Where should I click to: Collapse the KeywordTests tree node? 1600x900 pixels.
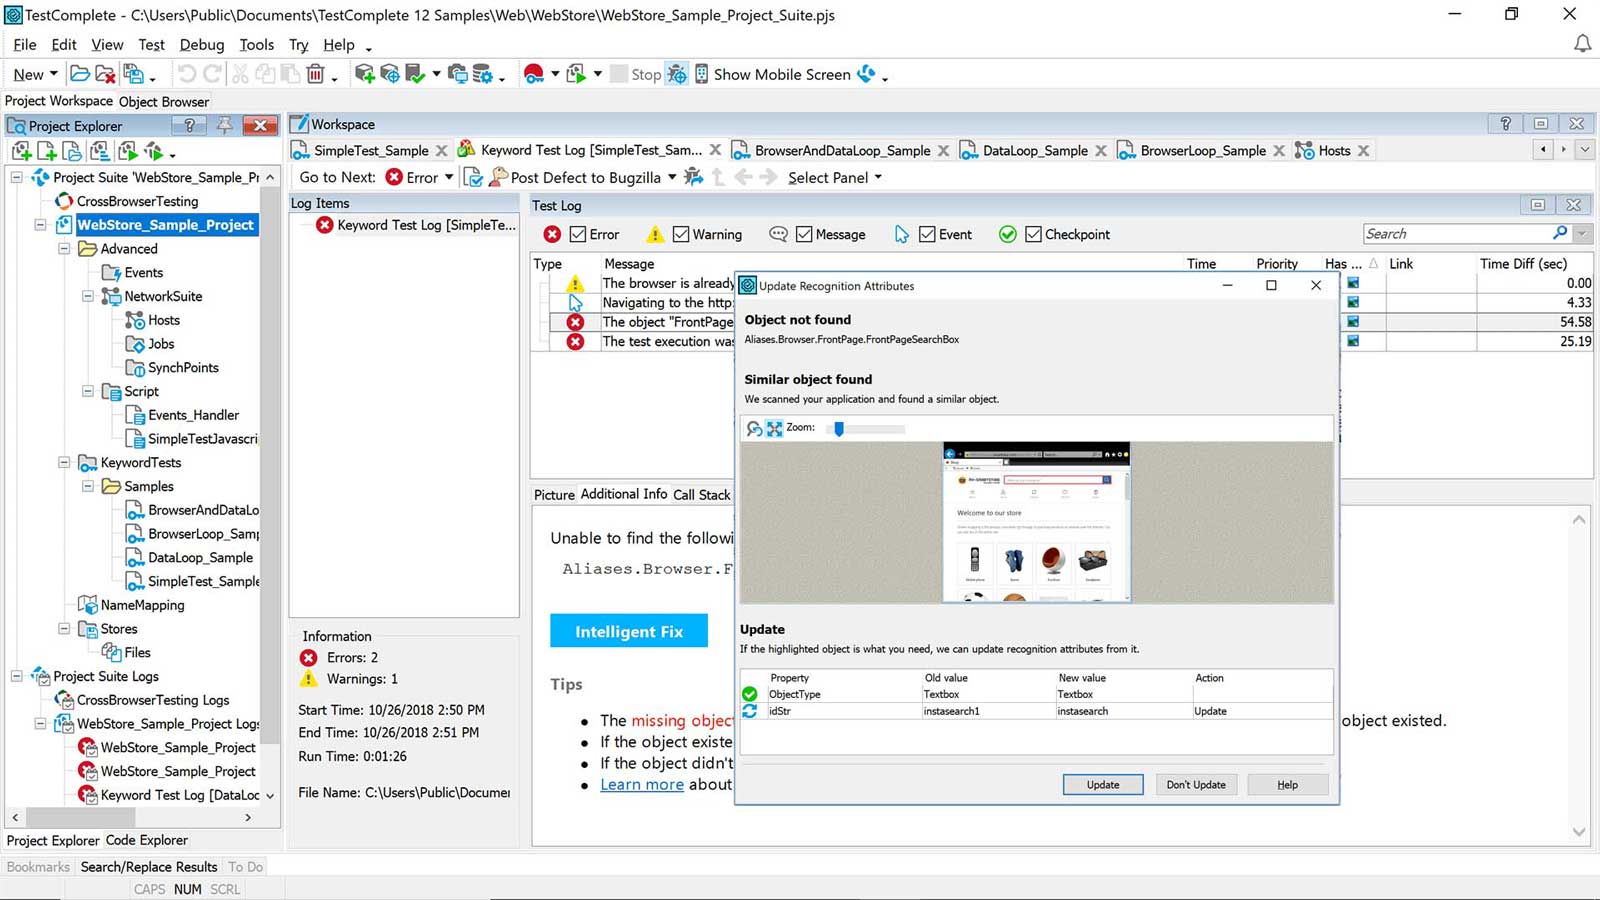(x=64, y=462)
